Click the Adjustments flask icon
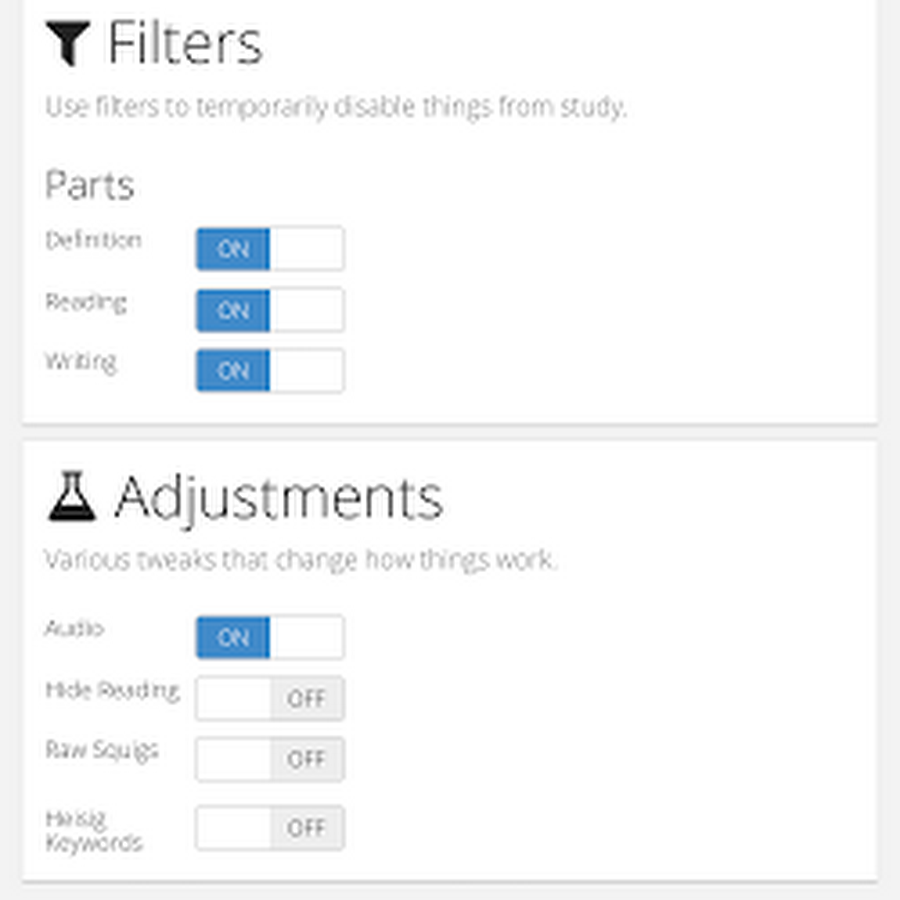Viewport: 900px width, 900px height. [71, 497]
